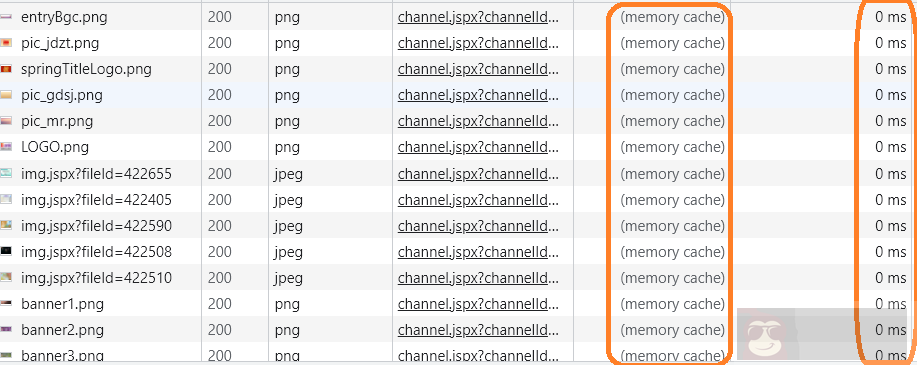
Task: Click the 200 status in banner1.png row
Action: tap(220, 304)
